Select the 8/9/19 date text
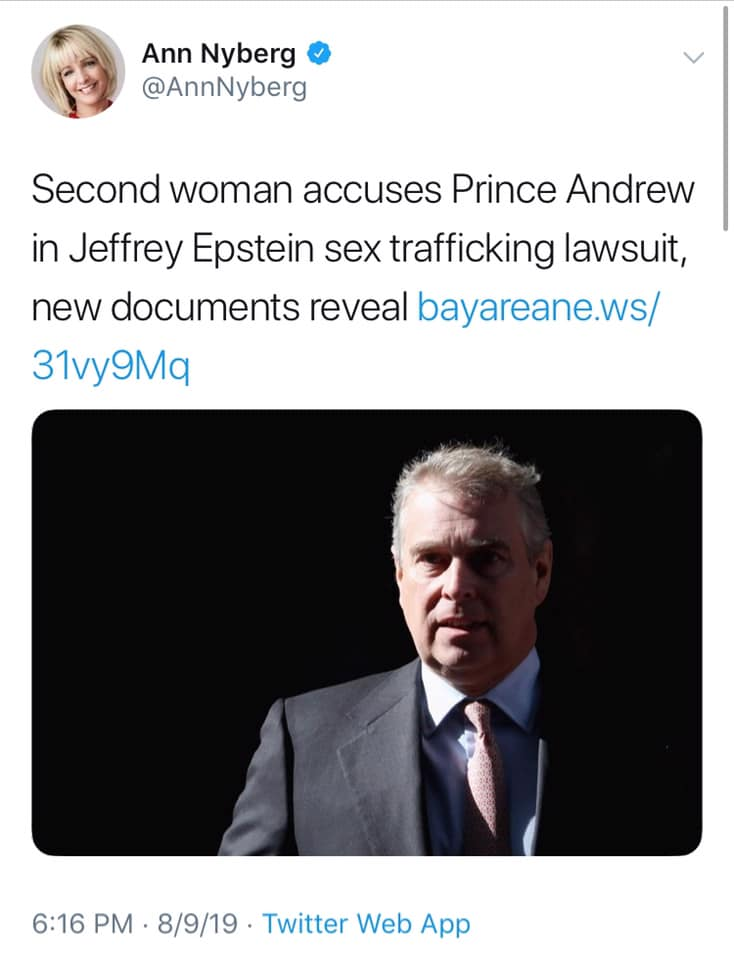Image resolution: width=734 pixels, height=960 pixels. (x=197, y=924)
